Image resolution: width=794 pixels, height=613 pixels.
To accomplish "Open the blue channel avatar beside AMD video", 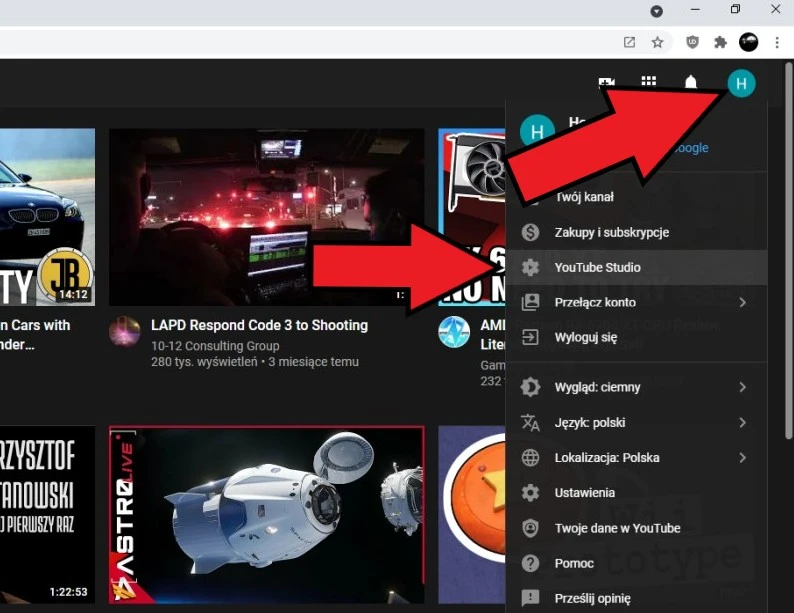I will 454,332.
